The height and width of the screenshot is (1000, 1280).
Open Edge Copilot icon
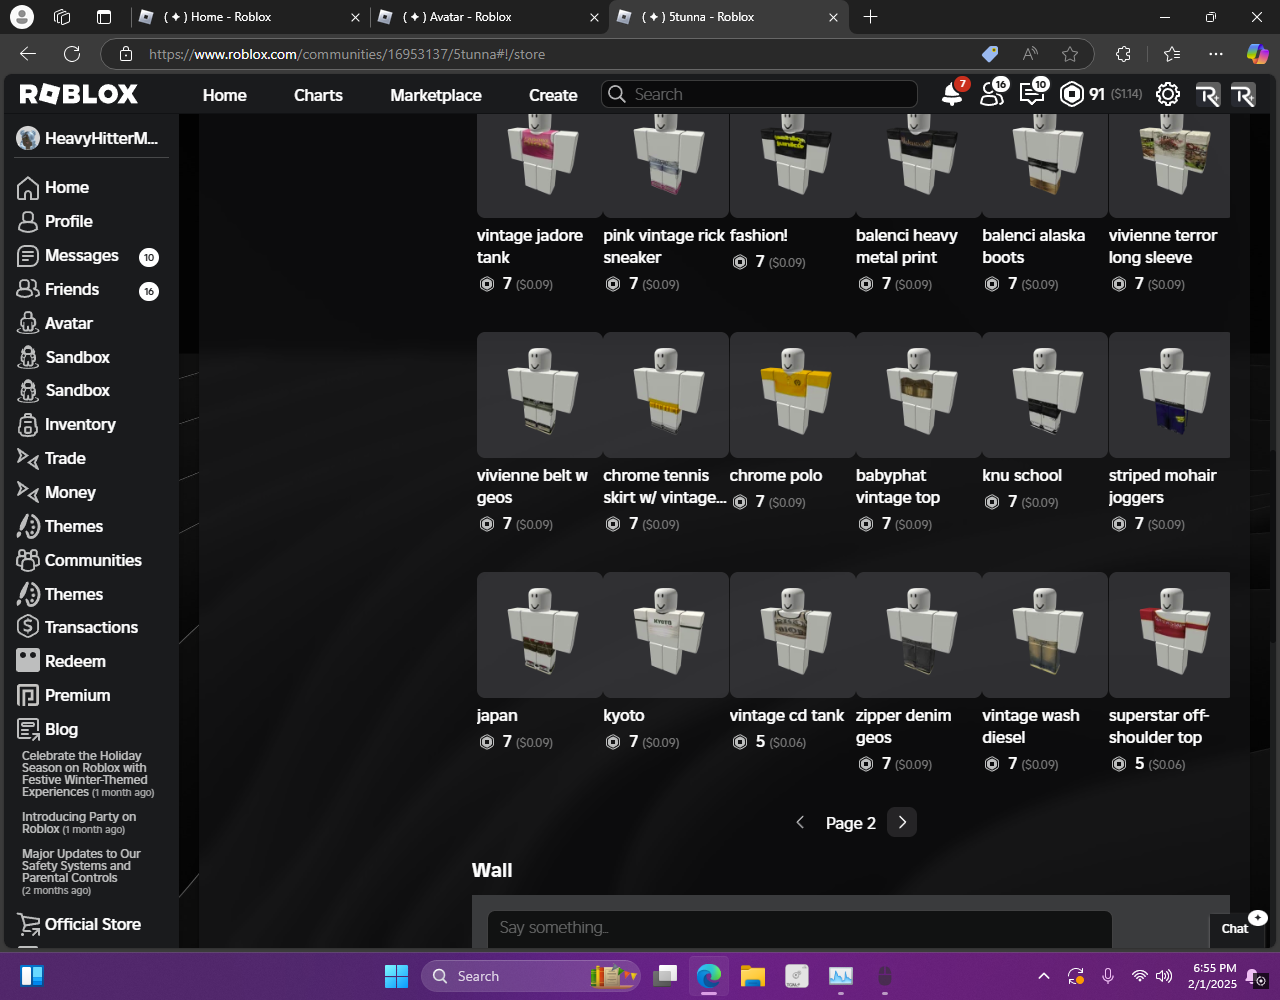pos(1256,54)
